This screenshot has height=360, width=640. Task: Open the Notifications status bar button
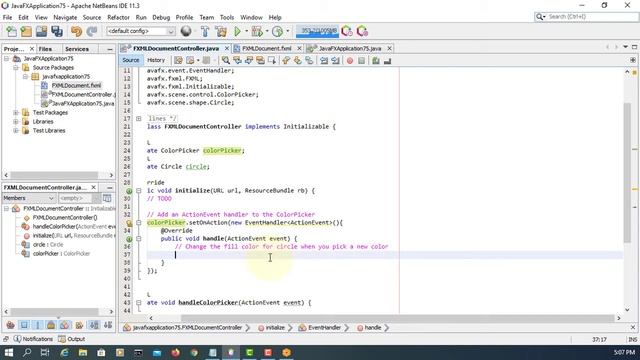(x=33, y=339)
